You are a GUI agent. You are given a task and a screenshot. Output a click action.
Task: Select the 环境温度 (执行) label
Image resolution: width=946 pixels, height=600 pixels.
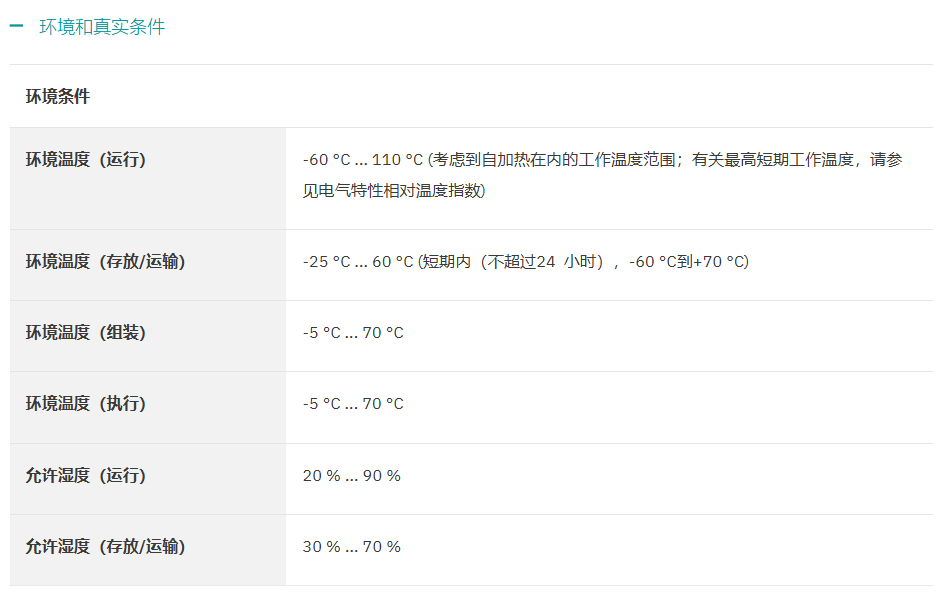point(86,403)
